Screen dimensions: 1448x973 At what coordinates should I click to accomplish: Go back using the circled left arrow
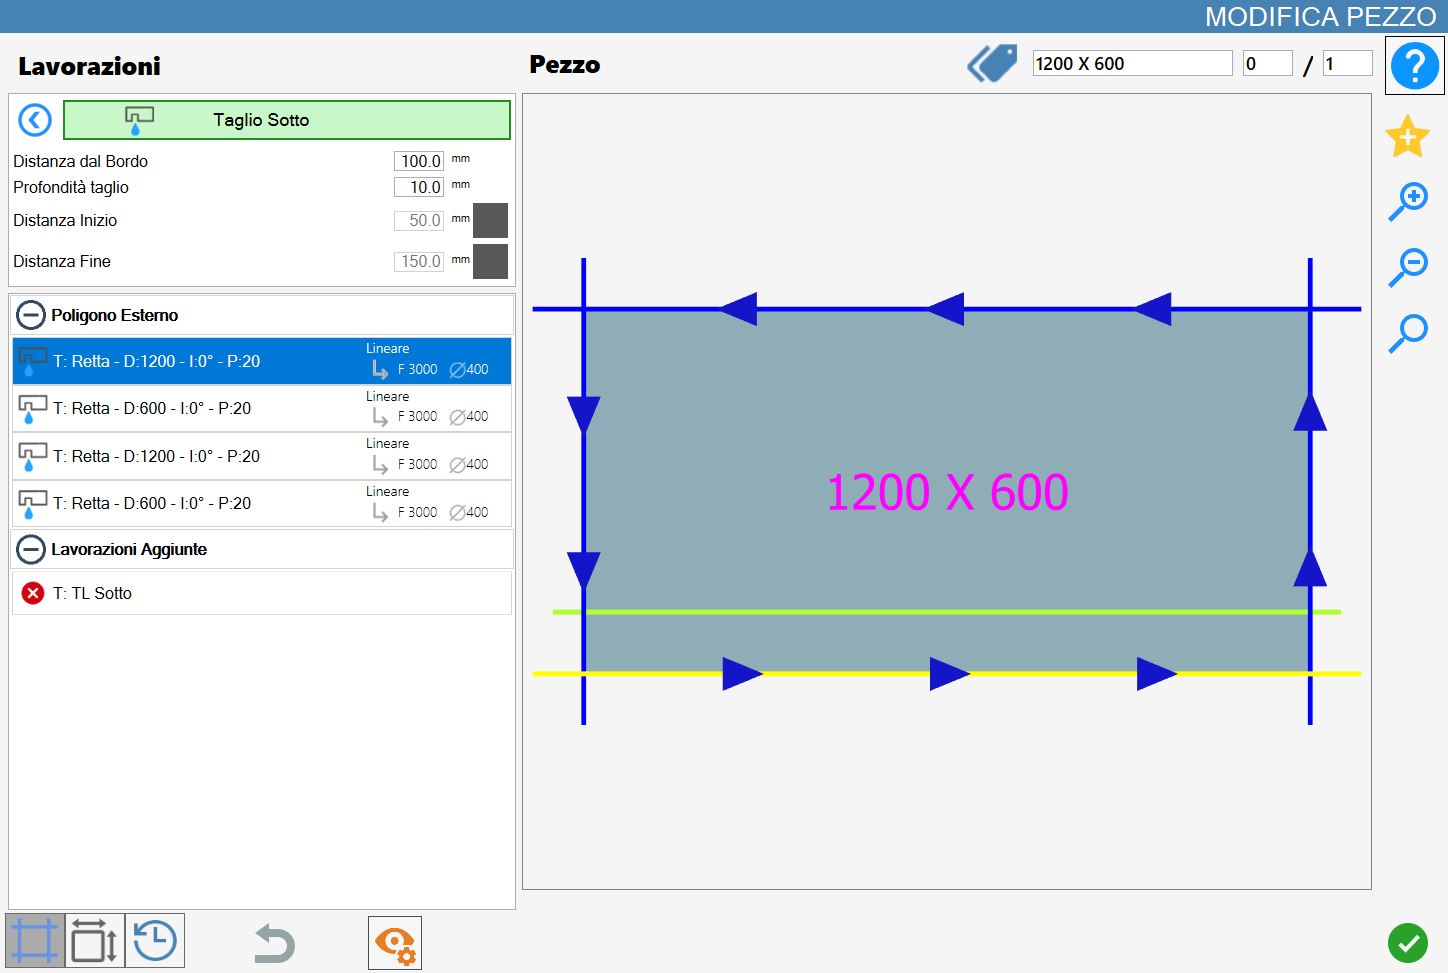35,120
